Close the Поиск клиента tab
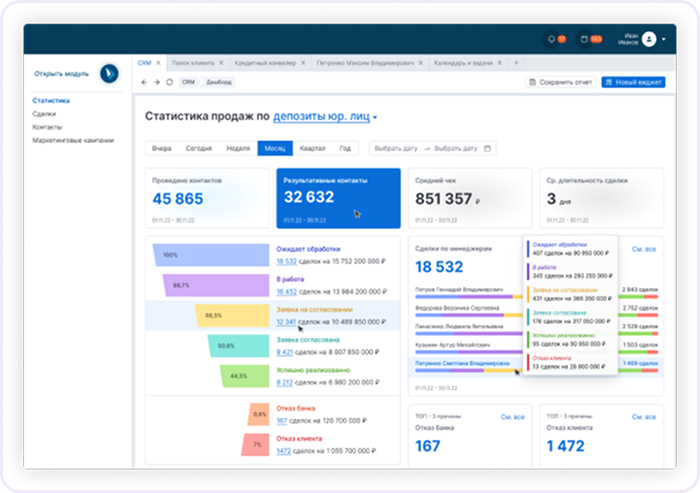The image size is (700, 493). point(221,63)
